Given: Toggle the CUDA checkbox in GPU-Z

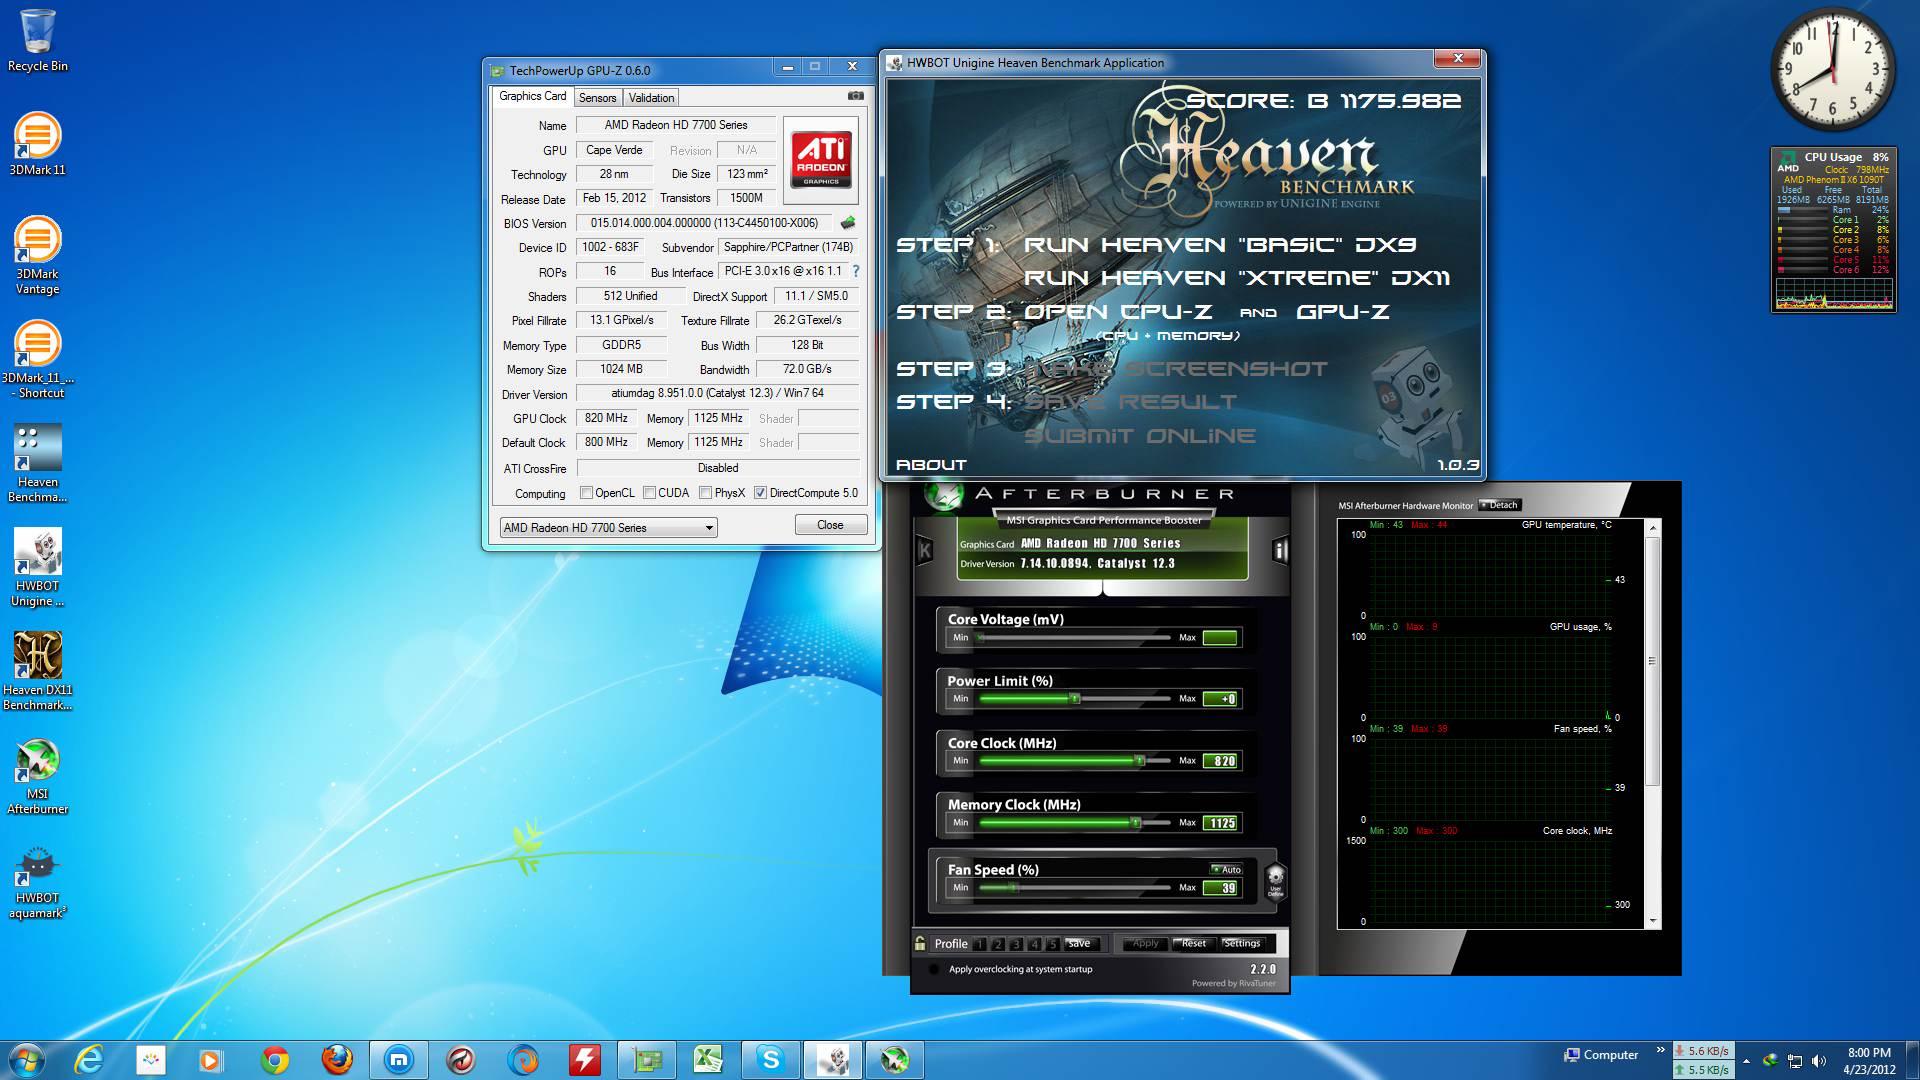Looking at the screenshot, I should (650, 492).
